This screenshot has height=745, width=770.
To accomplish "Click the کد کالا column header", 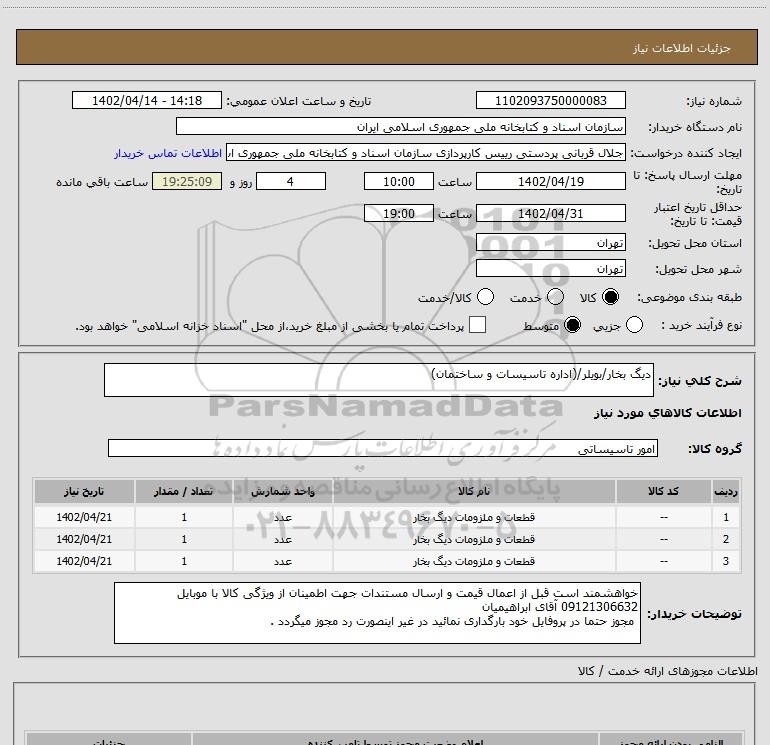I will pyautogui.click(x=664, y=491).
